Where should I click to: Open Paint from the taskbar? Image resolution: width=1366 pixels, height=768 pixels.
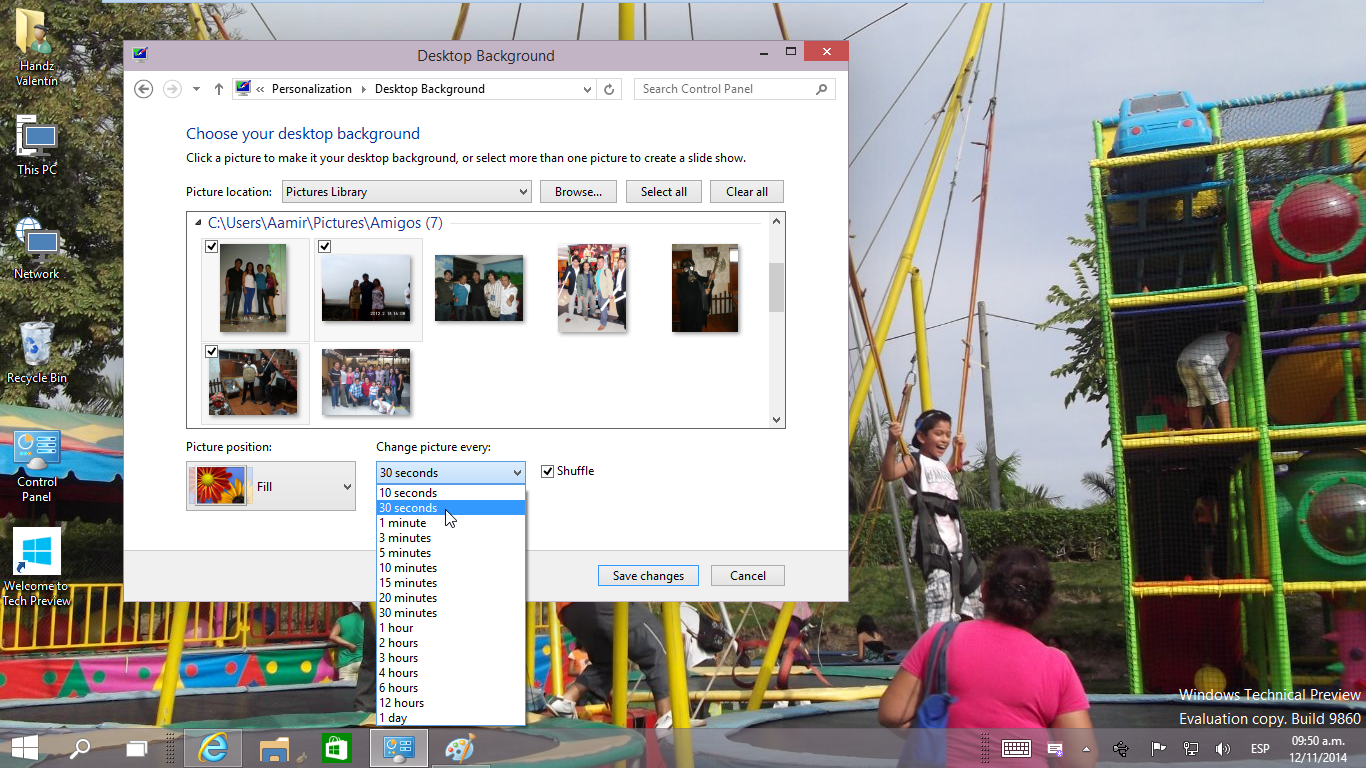(x=459, y=748)
